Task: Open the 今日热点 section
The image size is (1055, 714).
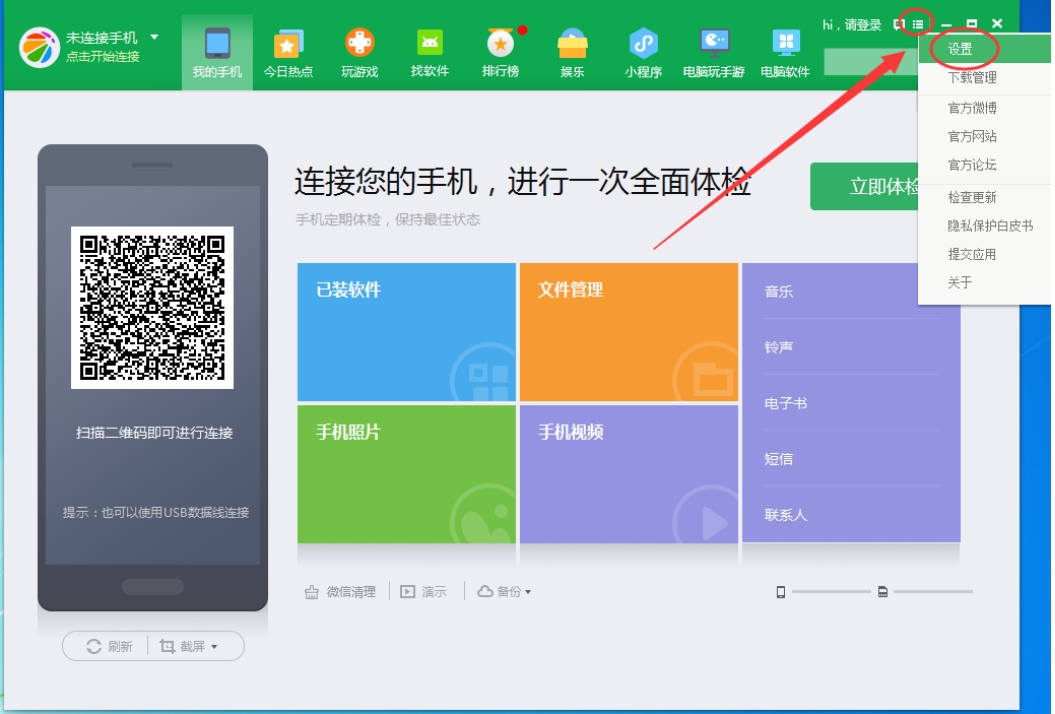Action: pos(288,52)
